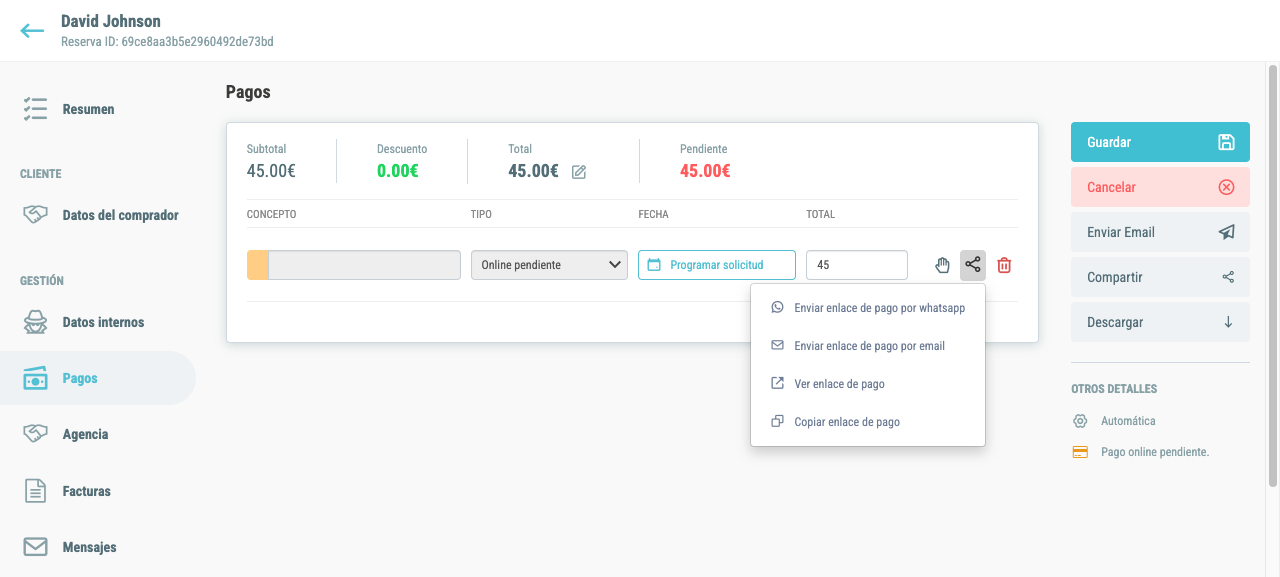Image resolution: width=1280 pixels, height=577 pixels.
Task: Click the calendar icon in Programar solicitud
Action: coord(655,265)
